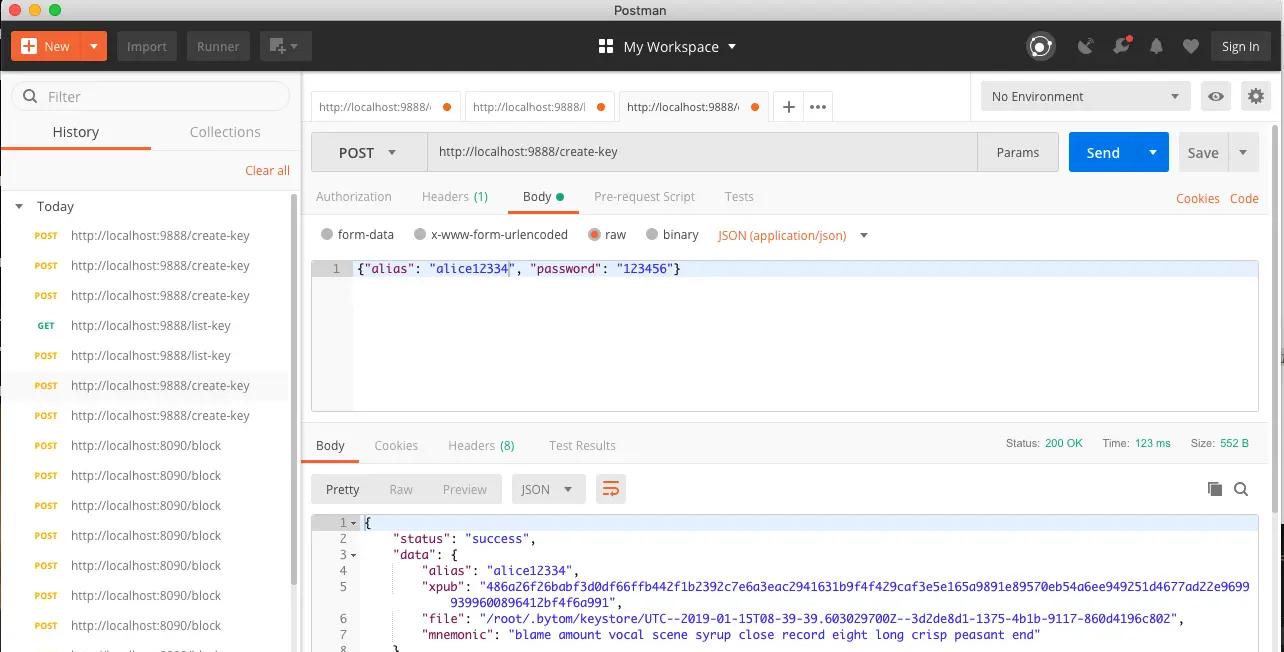This screenshot has height=652, width=1284.
Task: Open the Authorization tab
Action: point(354,197)
